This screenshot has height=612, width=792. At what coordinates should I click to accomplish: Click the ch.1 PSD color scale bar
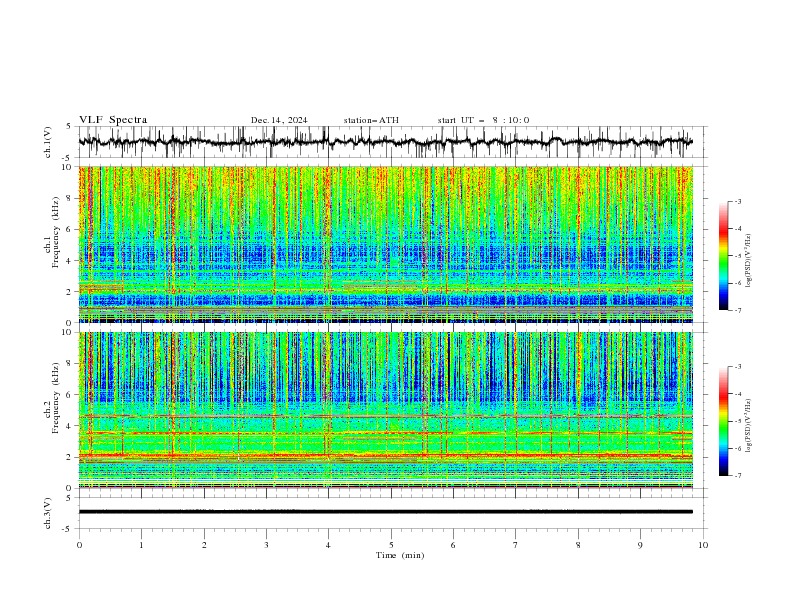tap(724, 256)
